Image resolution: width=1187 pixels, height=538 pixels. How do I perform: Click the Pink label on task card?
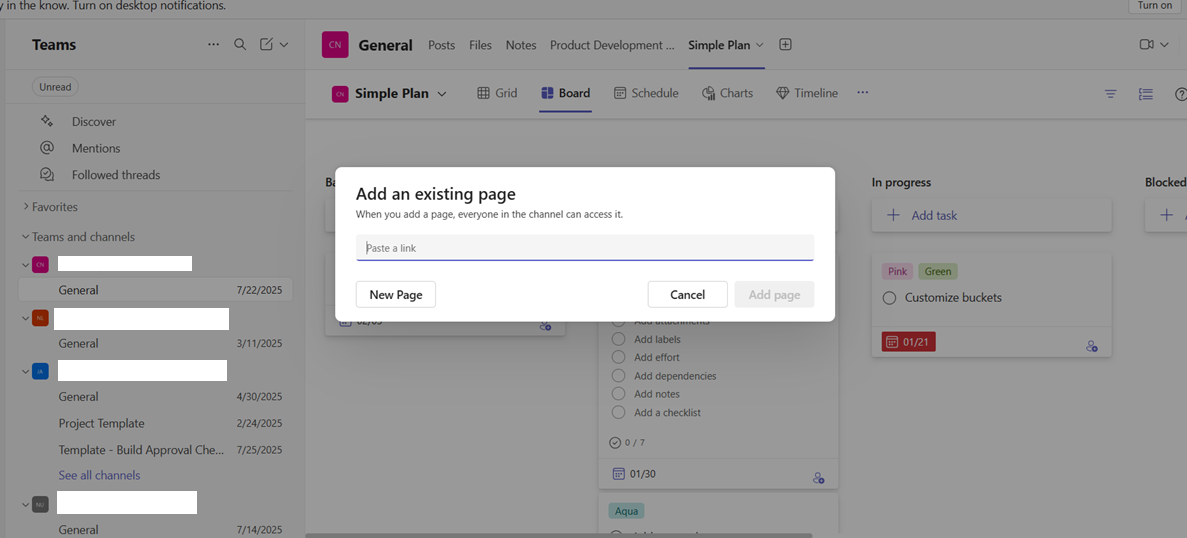pos(897,271)
